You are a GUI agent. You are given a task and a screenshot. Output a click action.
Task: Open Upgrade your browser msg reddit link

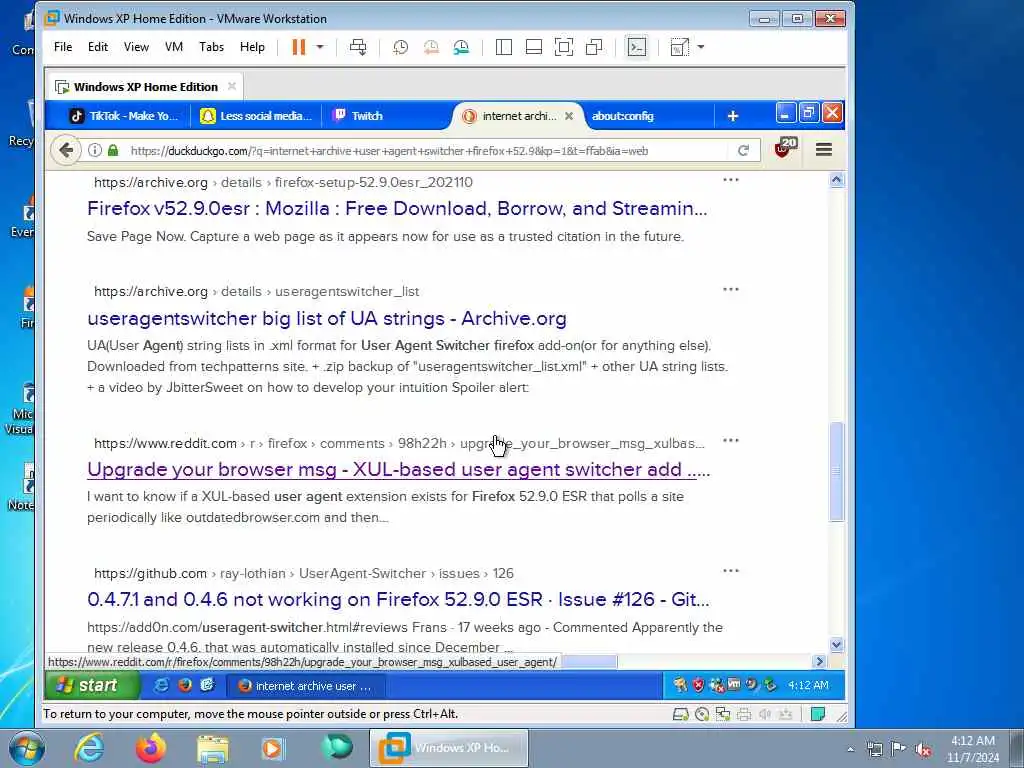398,470
